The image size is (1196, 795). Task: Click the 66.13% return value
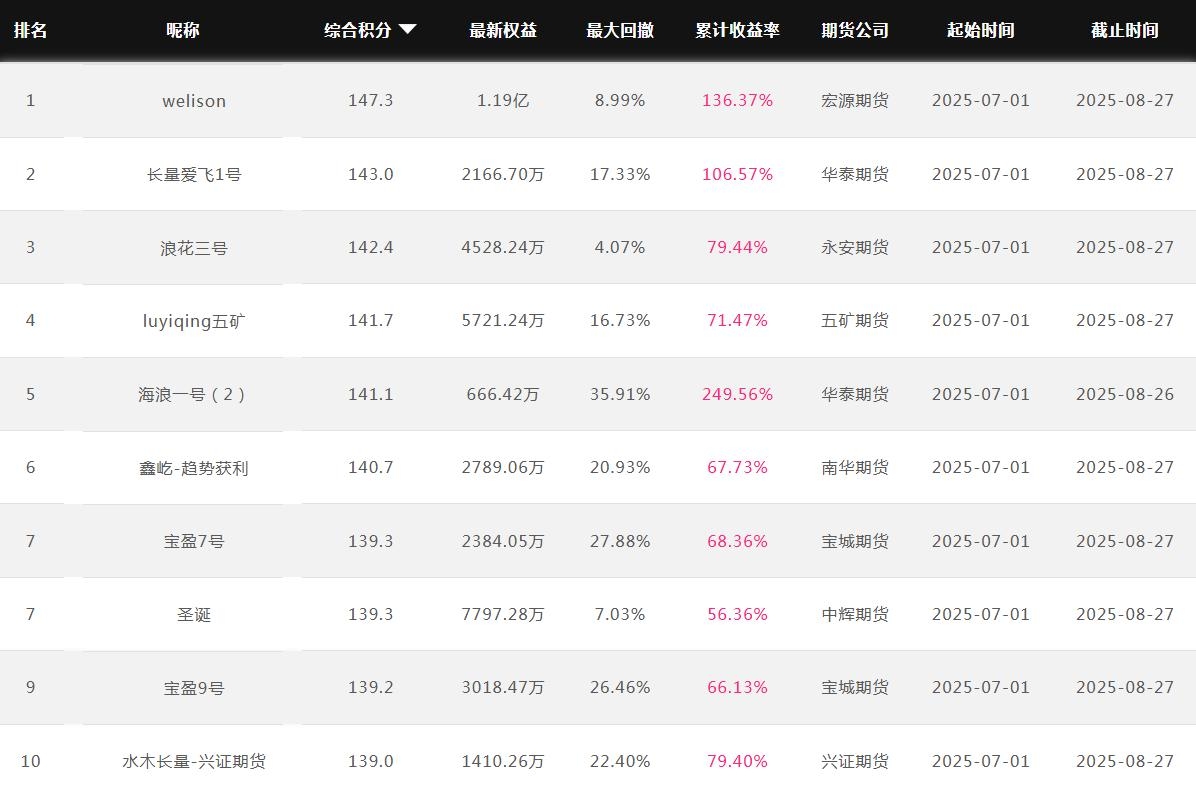coord(738,687)
